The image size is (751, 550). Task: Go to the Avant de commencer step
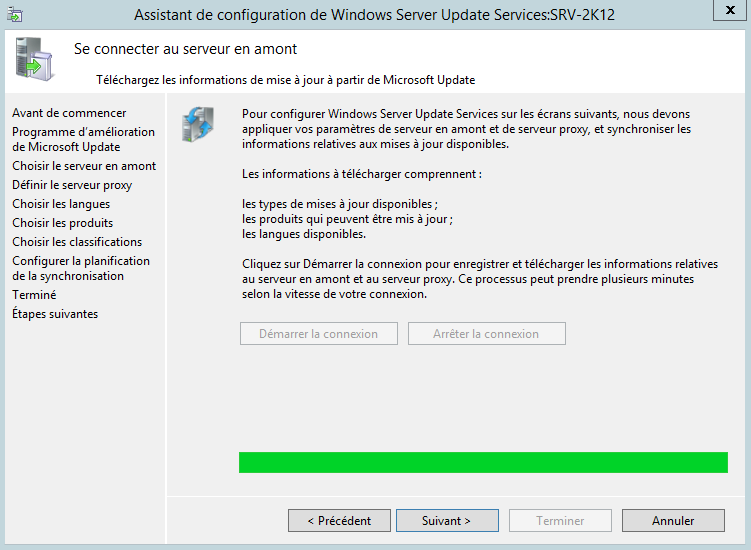[x=69, y=113]
